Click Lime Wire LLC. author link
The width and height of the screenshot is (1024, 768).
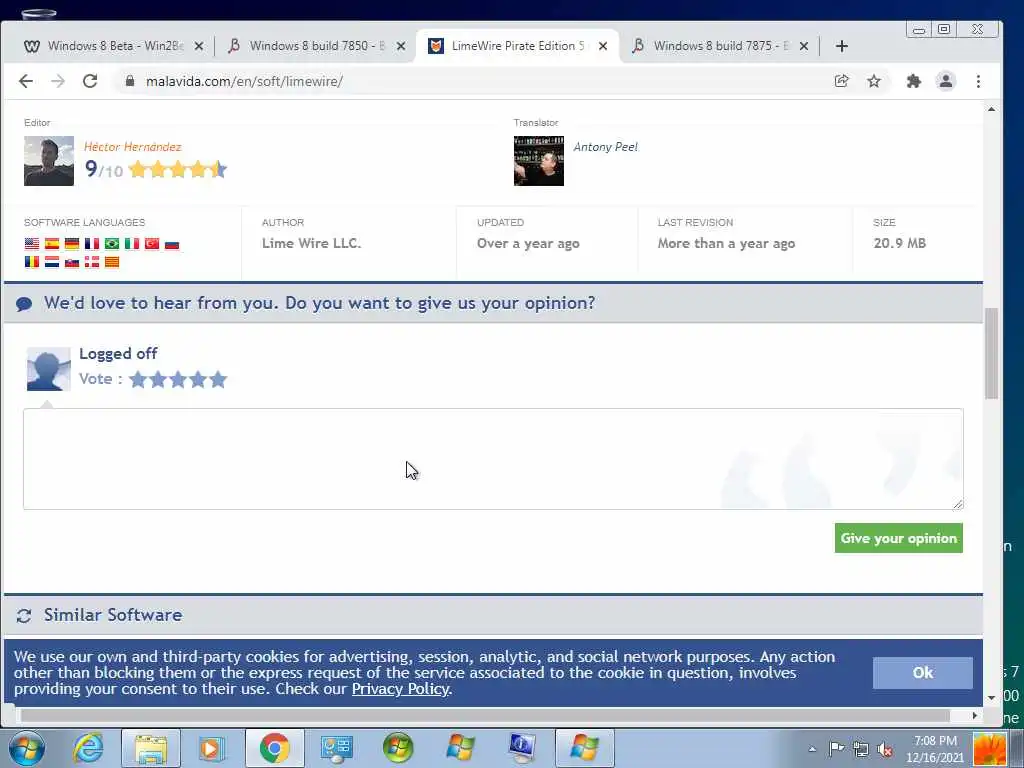click(x=312, y=243)
